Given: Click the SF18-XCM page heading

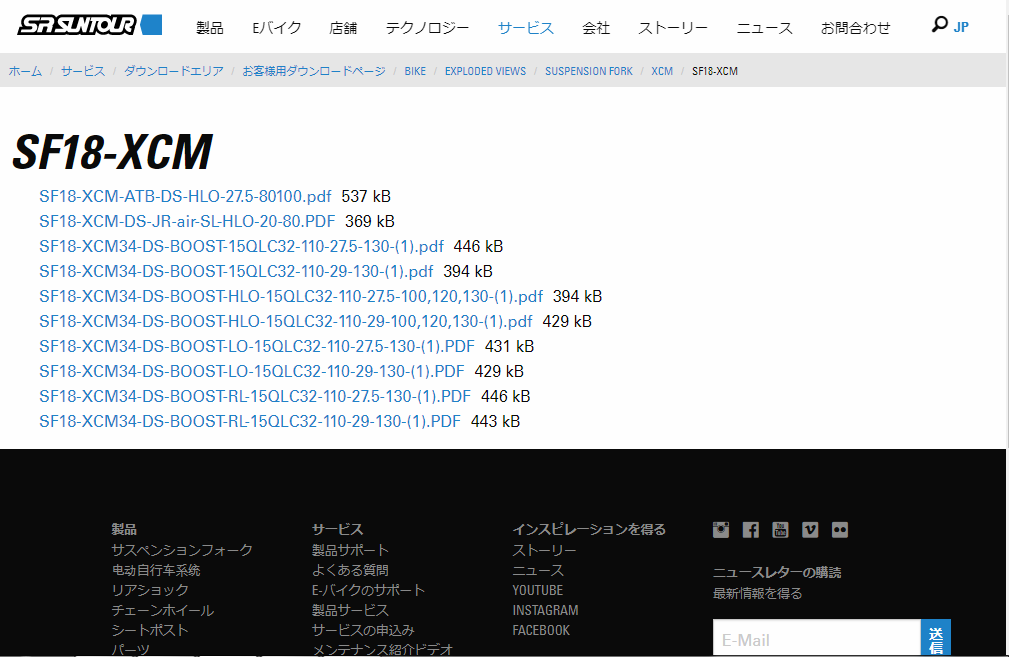Looking at the screenshot, I should [113, 153].
